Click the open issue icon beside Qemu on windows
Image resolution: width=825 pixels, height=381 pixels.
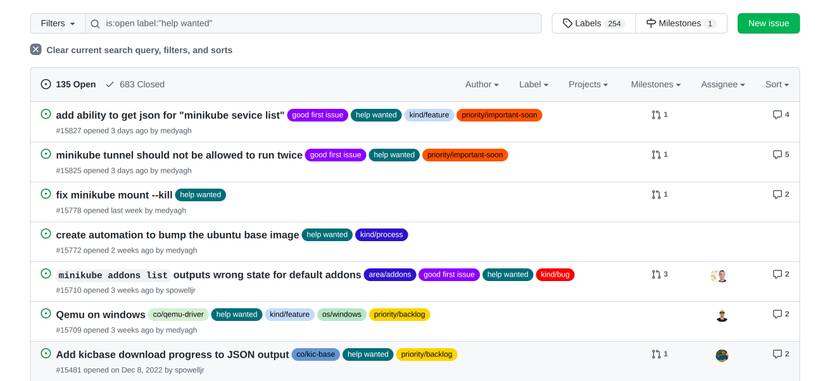[46, 314]
